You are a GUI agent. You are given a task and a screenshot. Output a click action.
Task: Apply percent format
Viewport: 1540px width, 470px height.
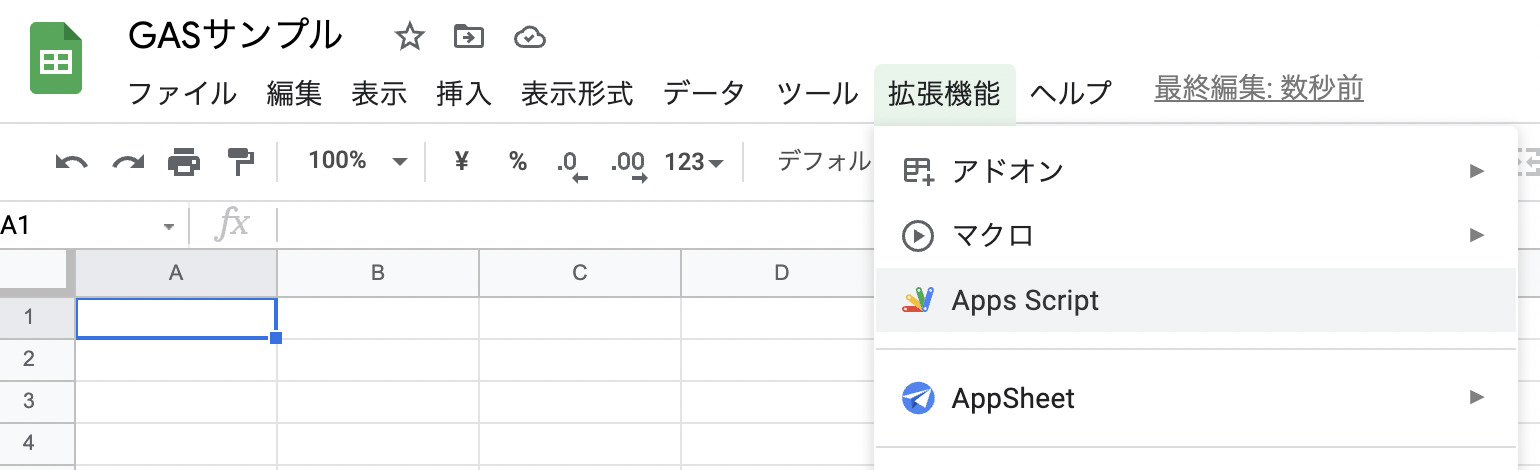(517, 161)
